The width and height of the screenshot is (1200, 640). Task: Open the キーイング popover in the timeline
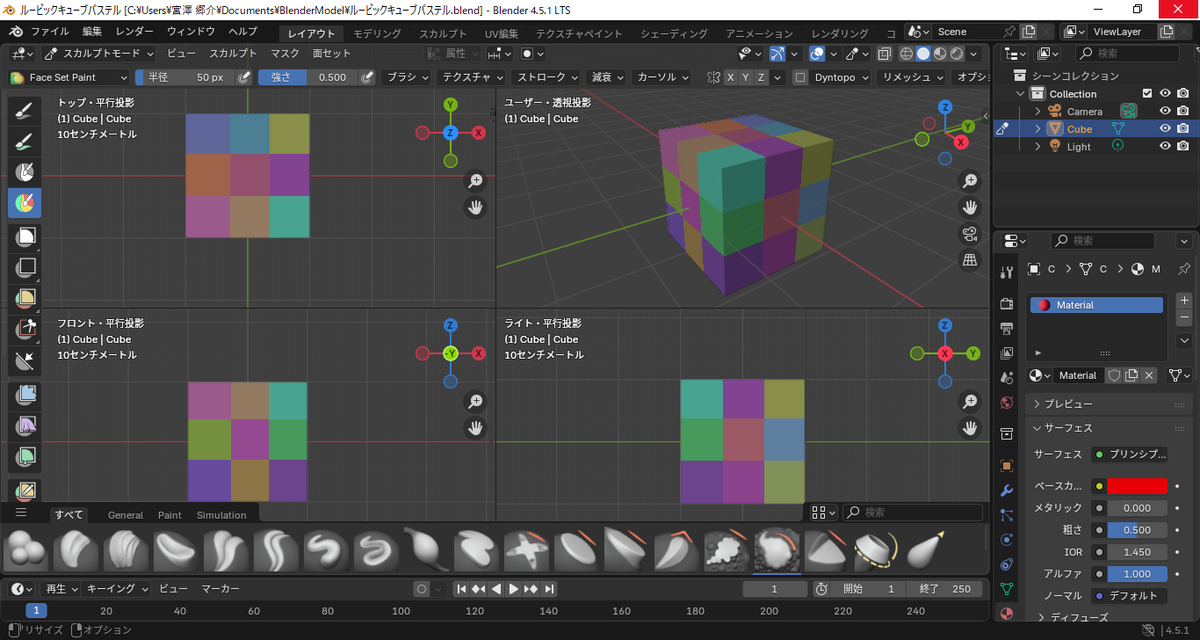coord(116,589)
